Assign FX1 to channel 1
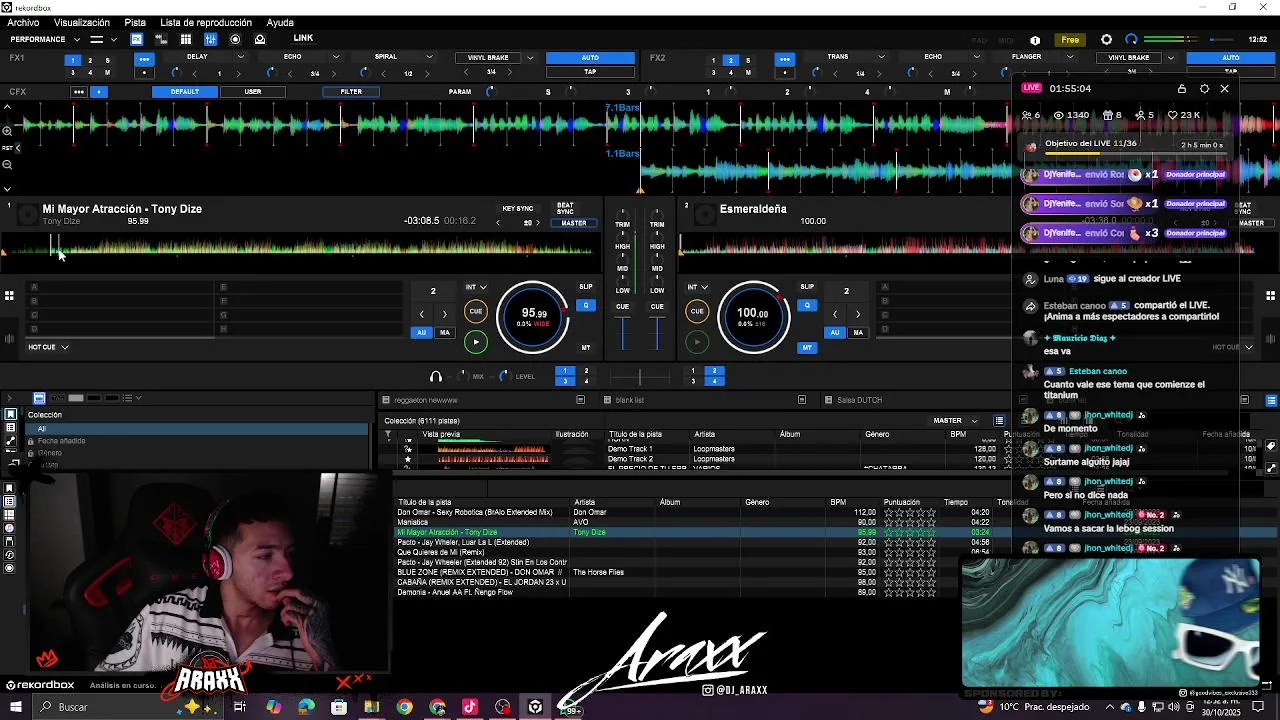Screen dimensions: 1280x720 (x=72, y=60)
